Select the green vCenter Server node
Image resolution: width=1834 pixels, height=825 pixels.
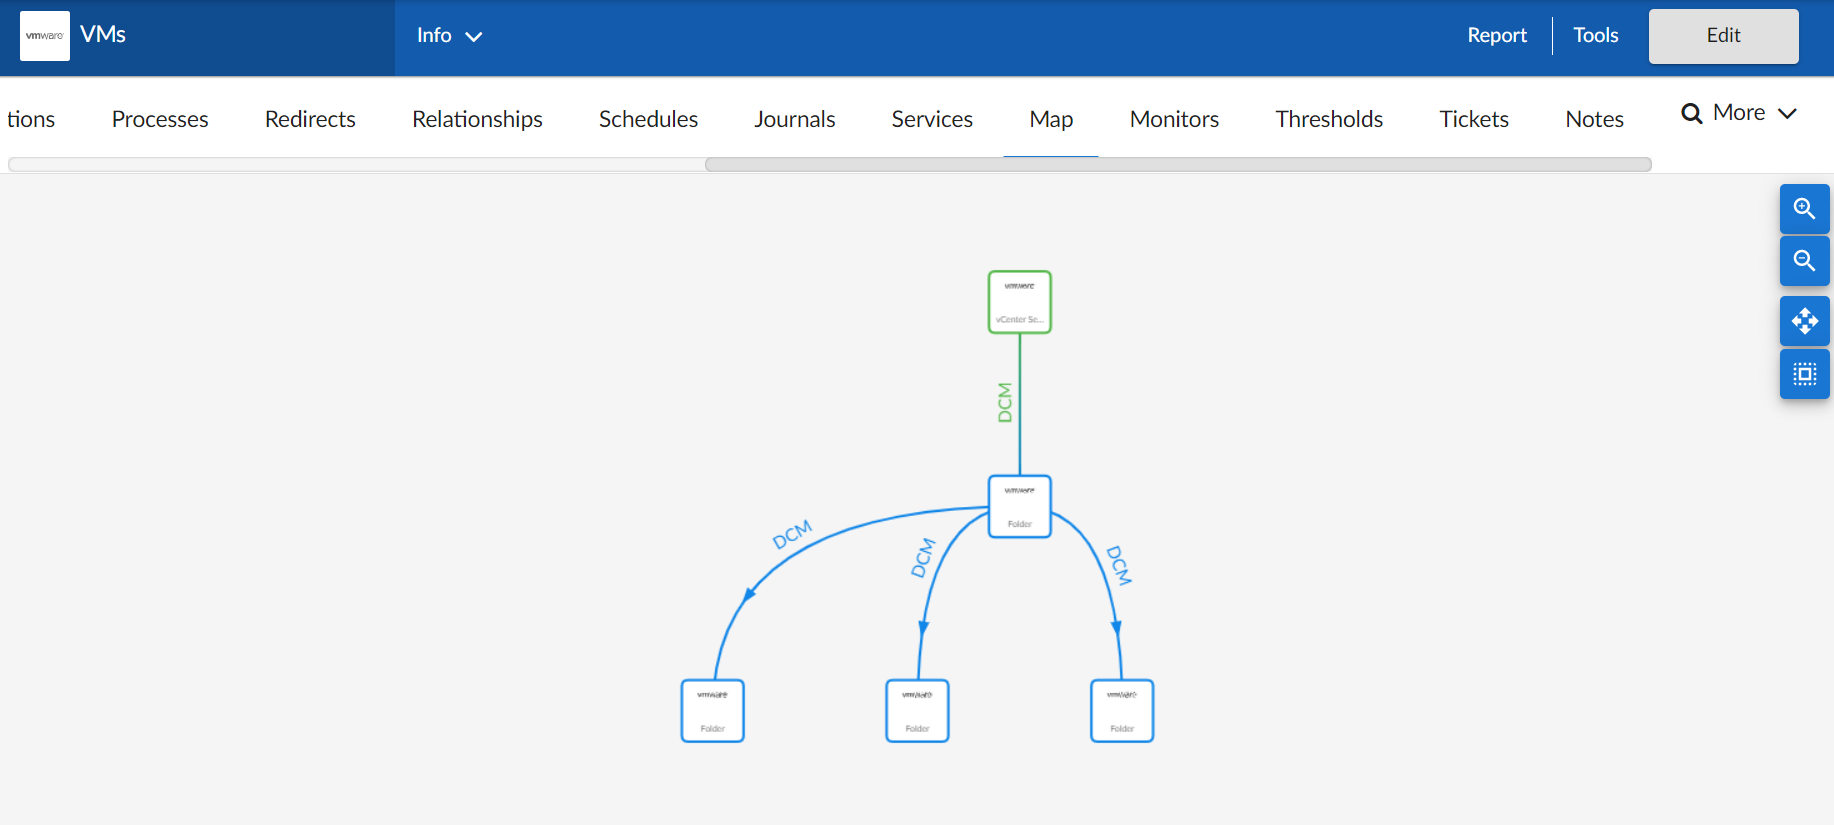[1019, 302]
